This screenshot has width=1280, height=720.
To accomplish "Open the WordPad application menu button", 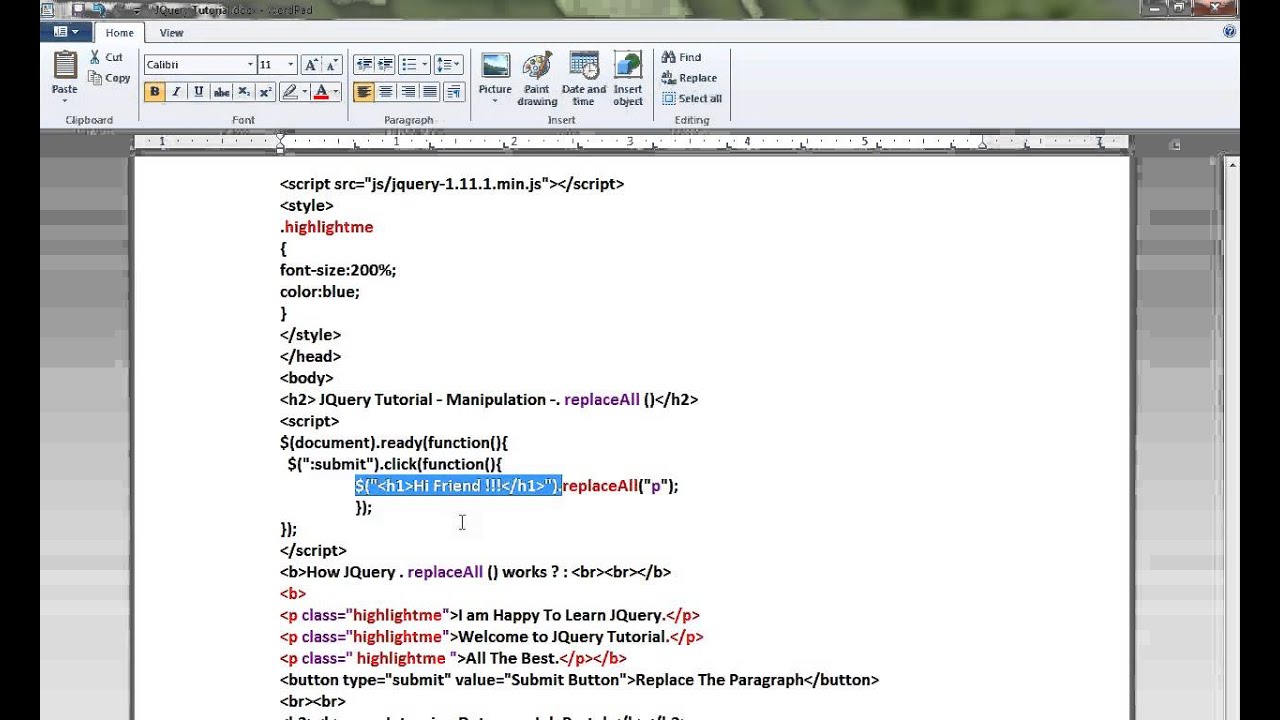I will tap(66, 32).
